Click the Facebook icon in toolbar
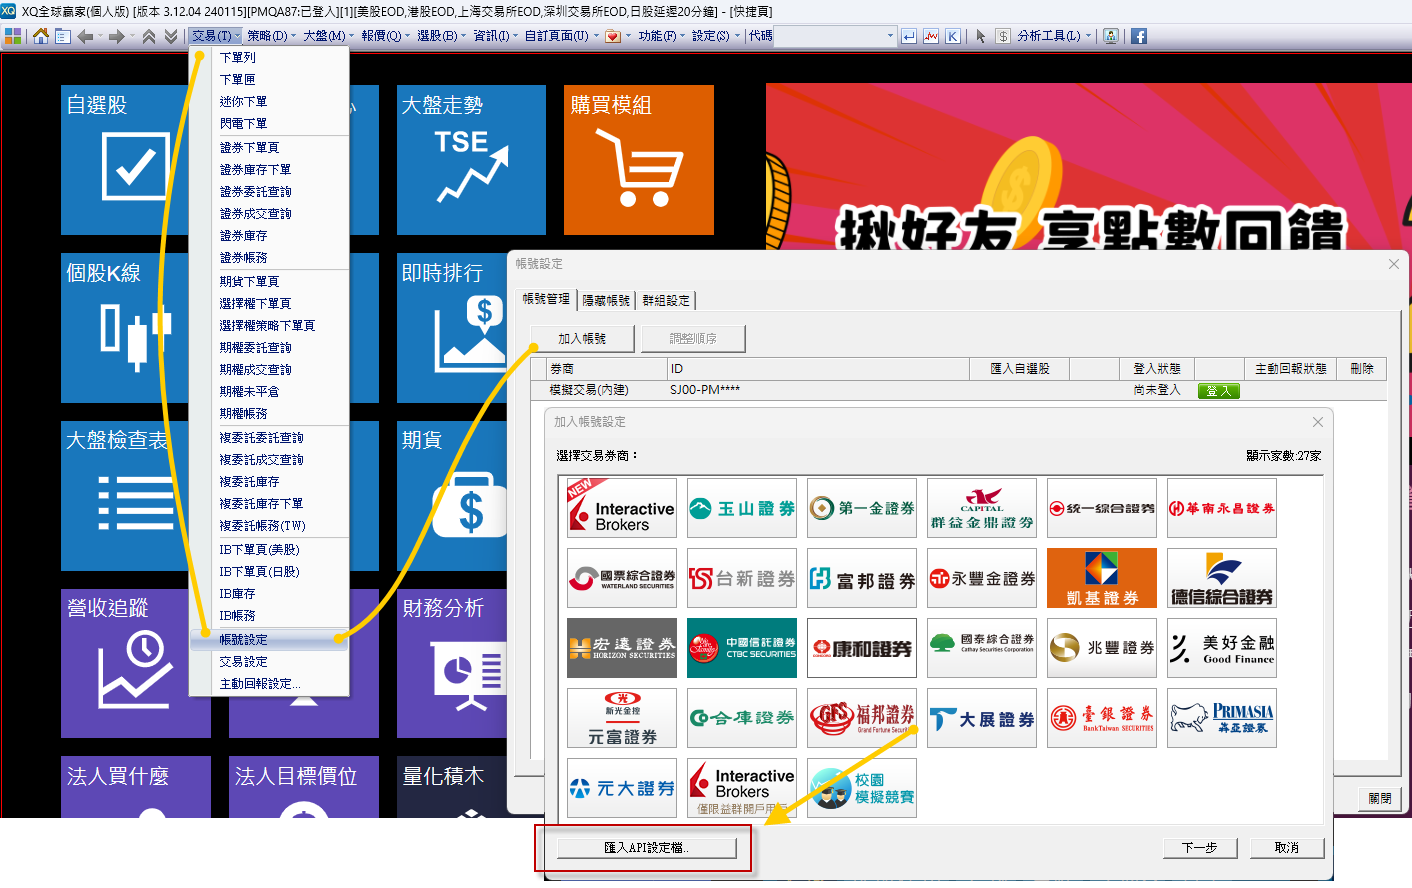Image resolution: width=1412 pixels, height=888 pixels. 1139,36
